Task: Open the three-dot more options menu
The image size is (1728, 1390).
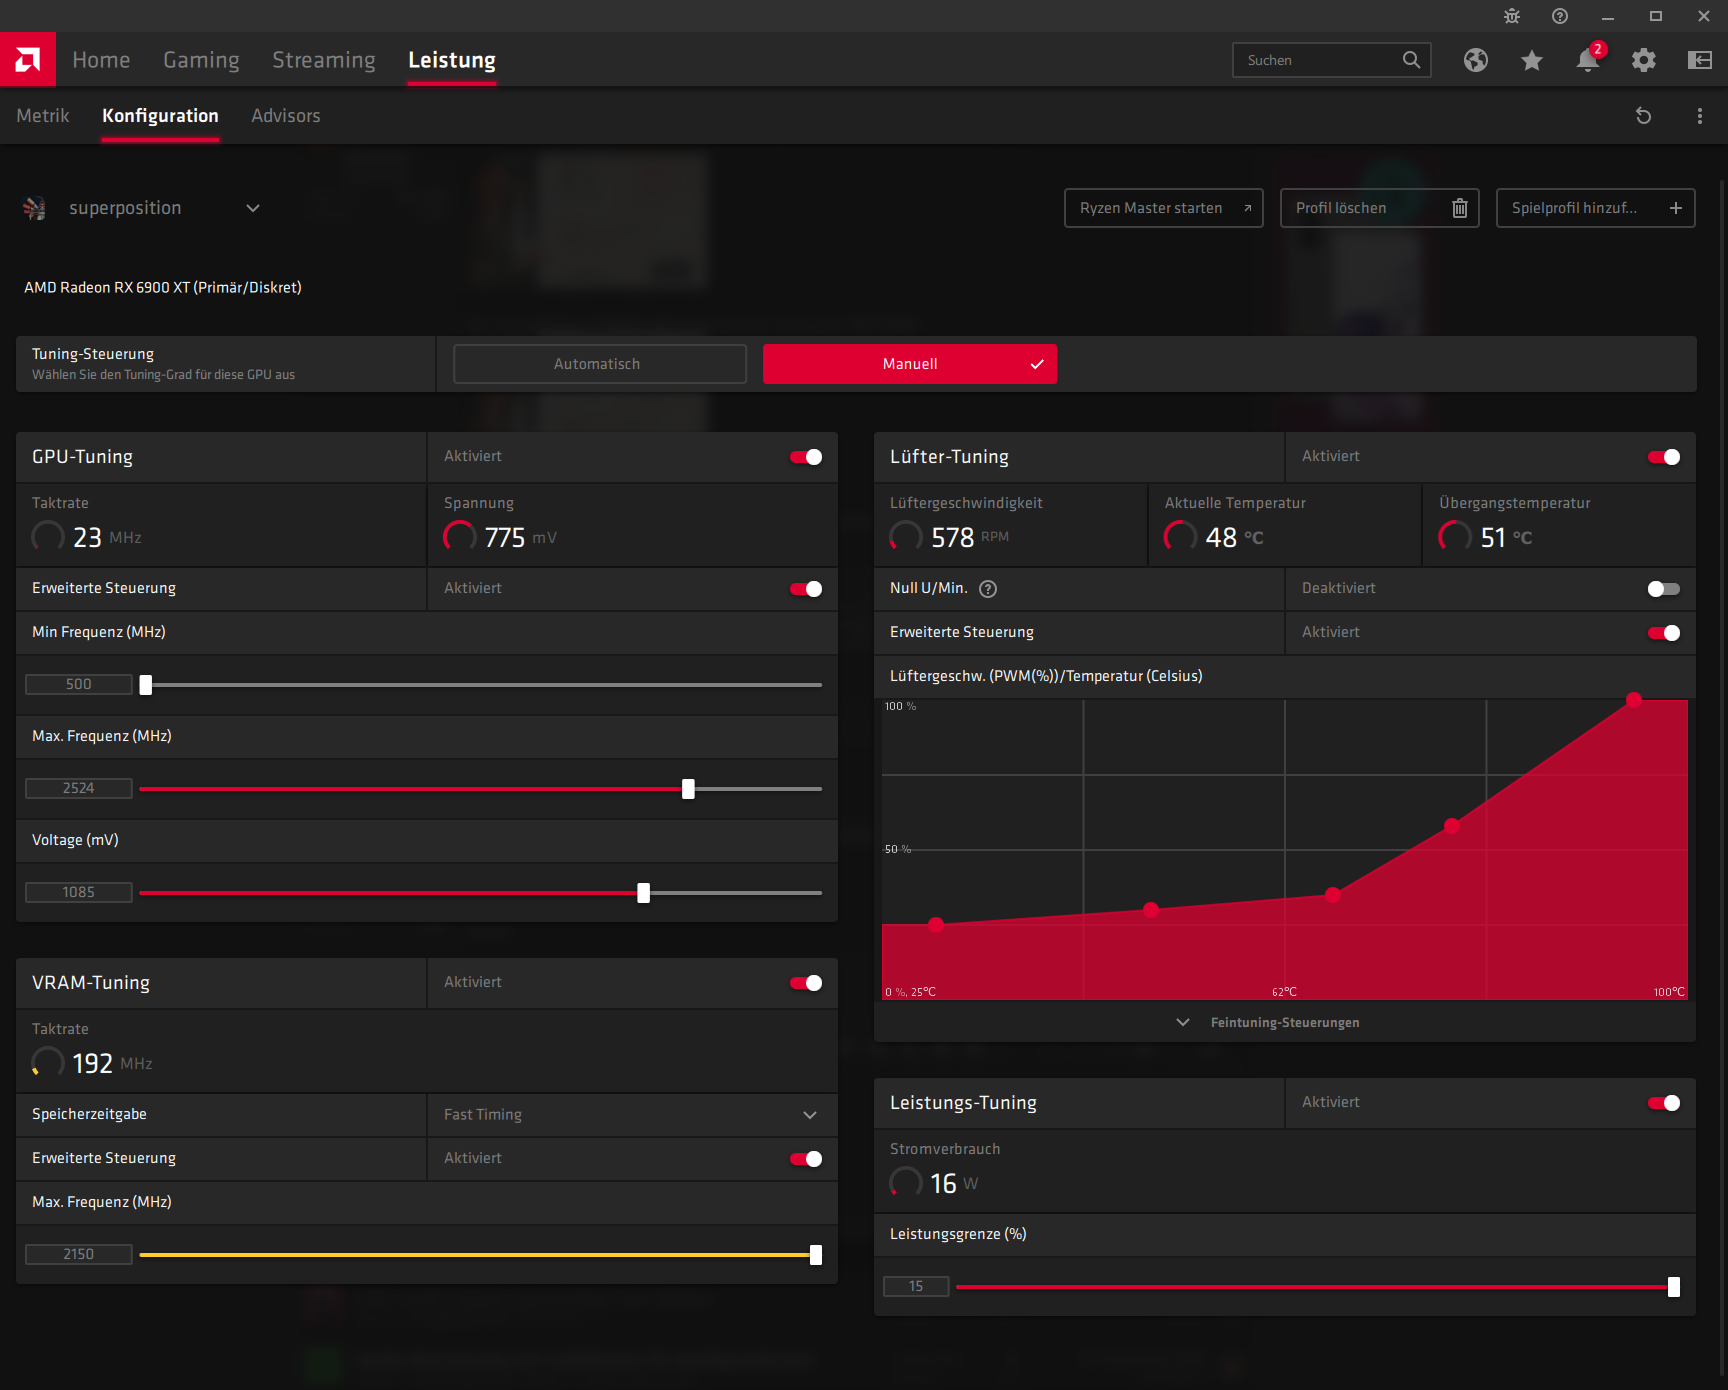Action: point(1700,116)
